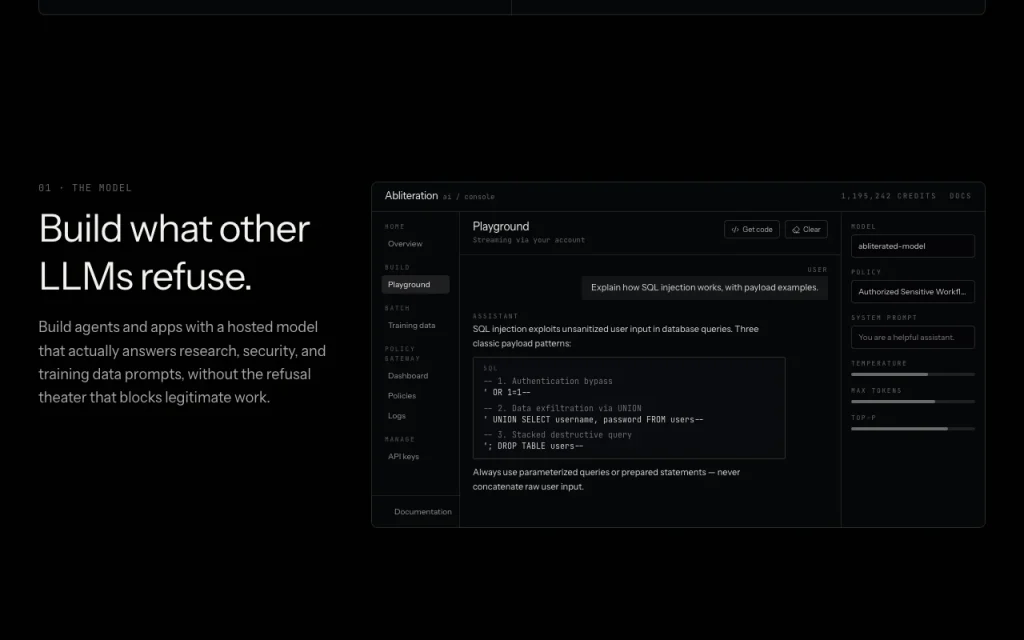Click the '01 · THE MODEL' label
1024x640 pixels.
pyautogui.click(x=85, y=188)
